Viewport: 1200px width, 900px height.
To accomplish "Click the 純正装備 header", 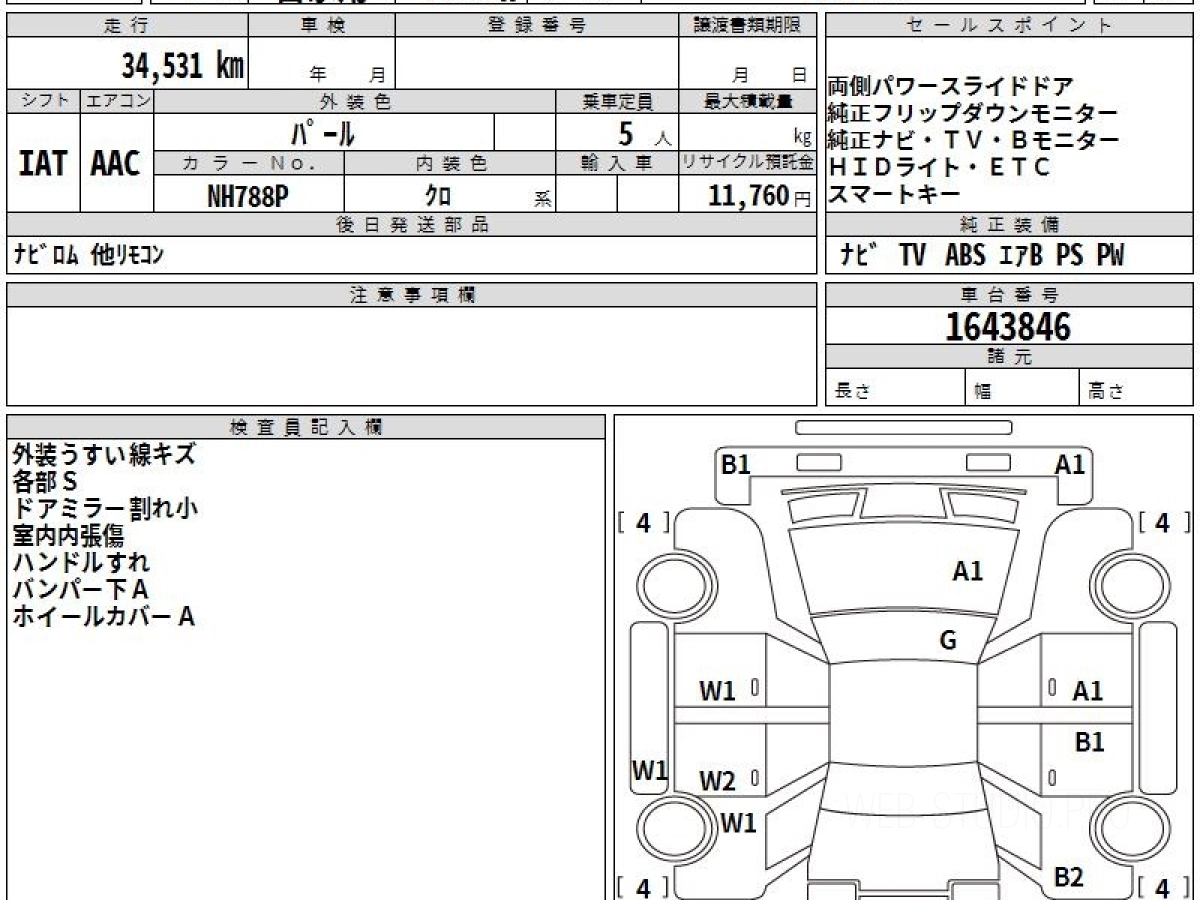I will (1010, 225).
